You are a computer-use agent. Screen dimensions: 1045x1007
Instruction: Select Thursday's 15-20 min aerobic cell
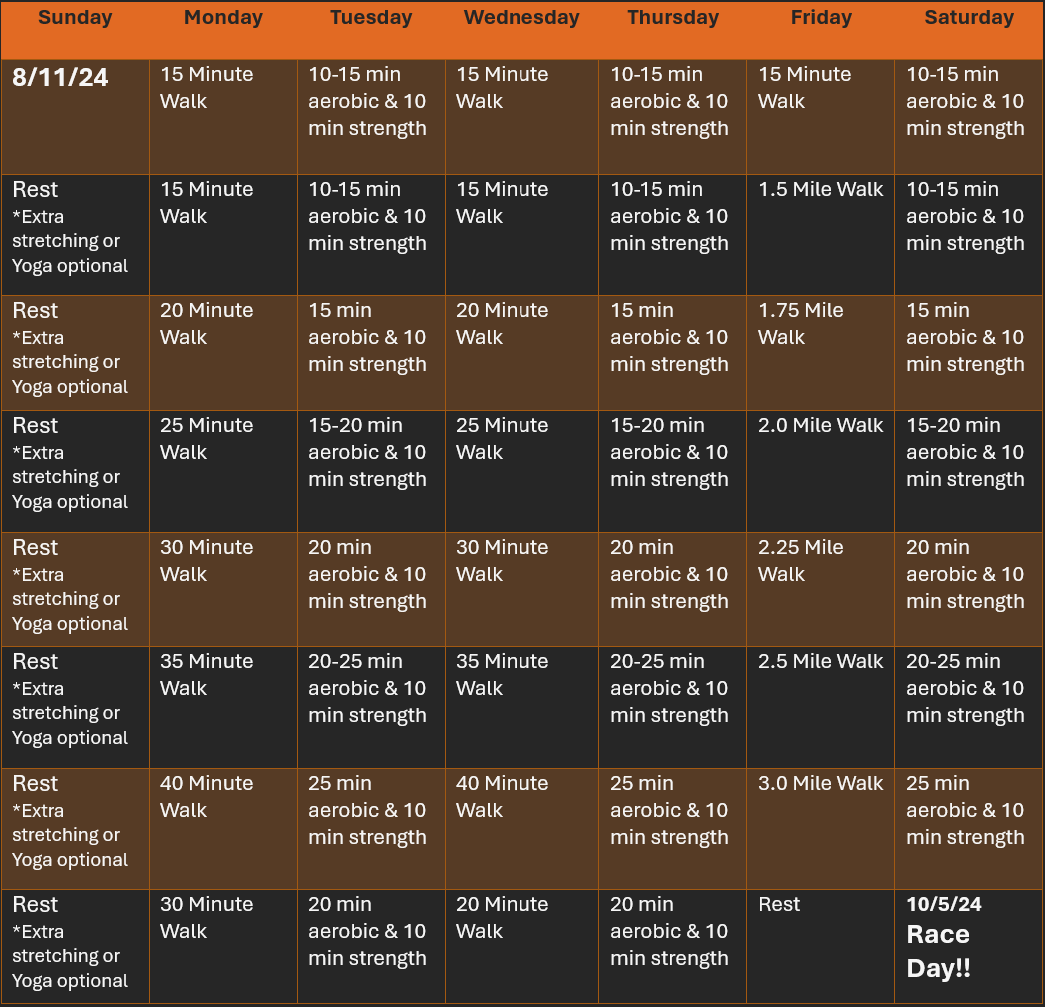point(672,471)
